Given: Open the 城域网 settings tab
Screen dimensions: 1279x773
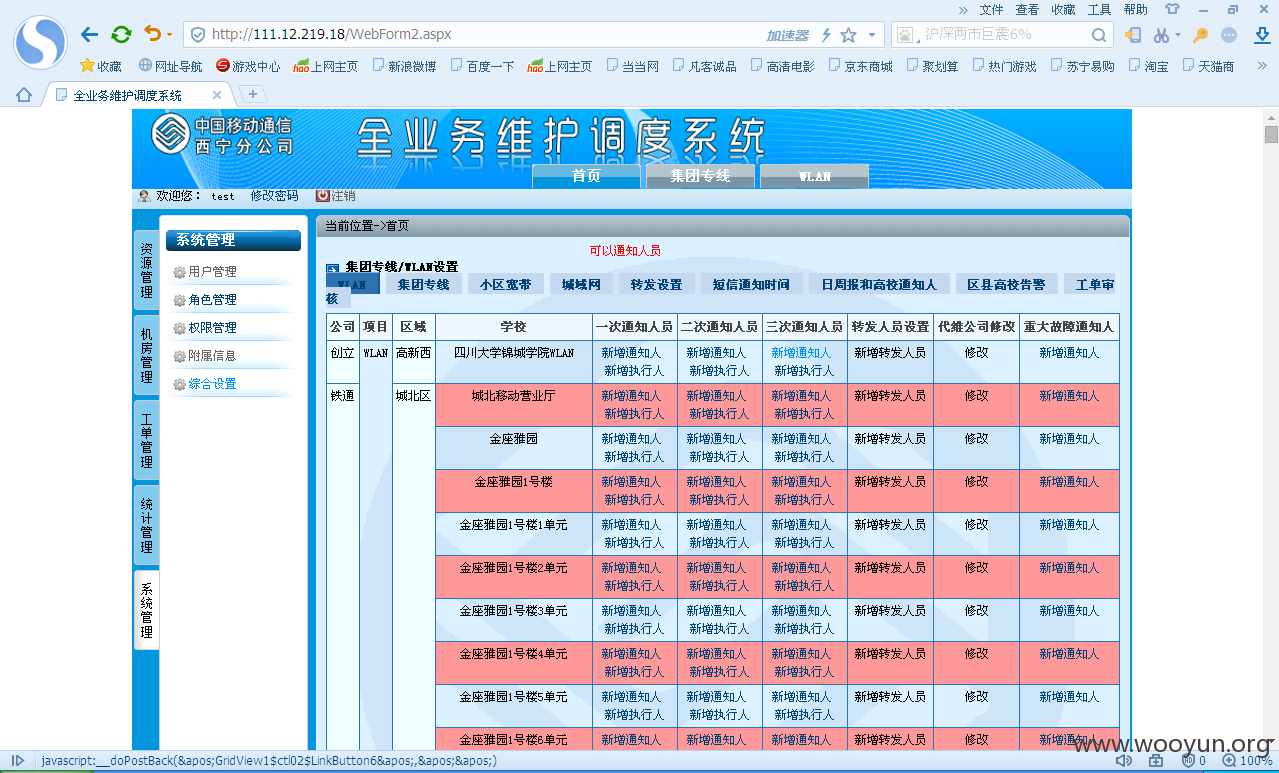Looking at the screenshot, I should coord(581,285).
